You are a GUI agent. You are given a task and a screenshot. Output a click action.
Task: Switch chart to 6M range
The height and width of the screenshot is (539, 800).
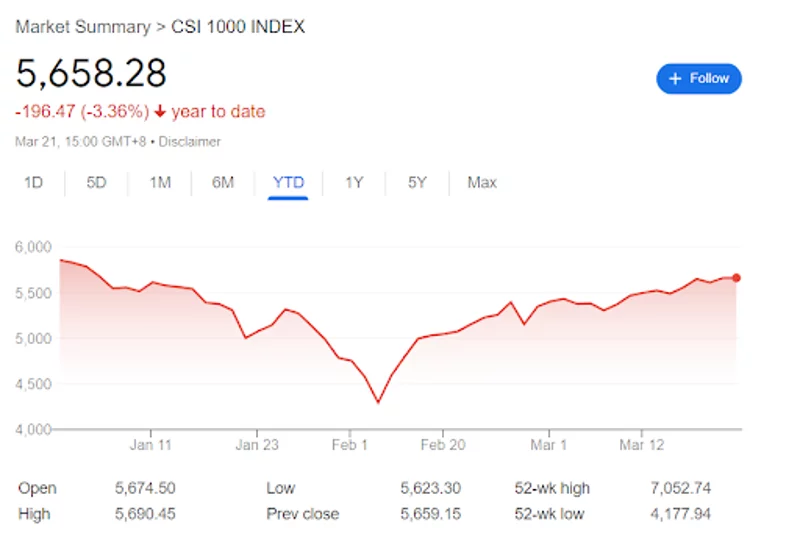[223, 182]
